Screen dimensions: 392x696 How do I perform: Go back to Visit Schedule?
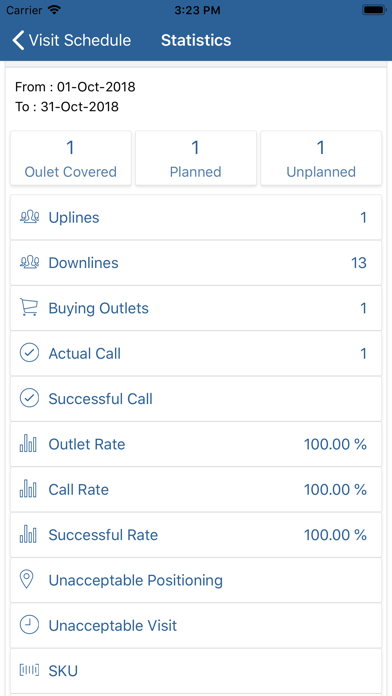point(71,40)
